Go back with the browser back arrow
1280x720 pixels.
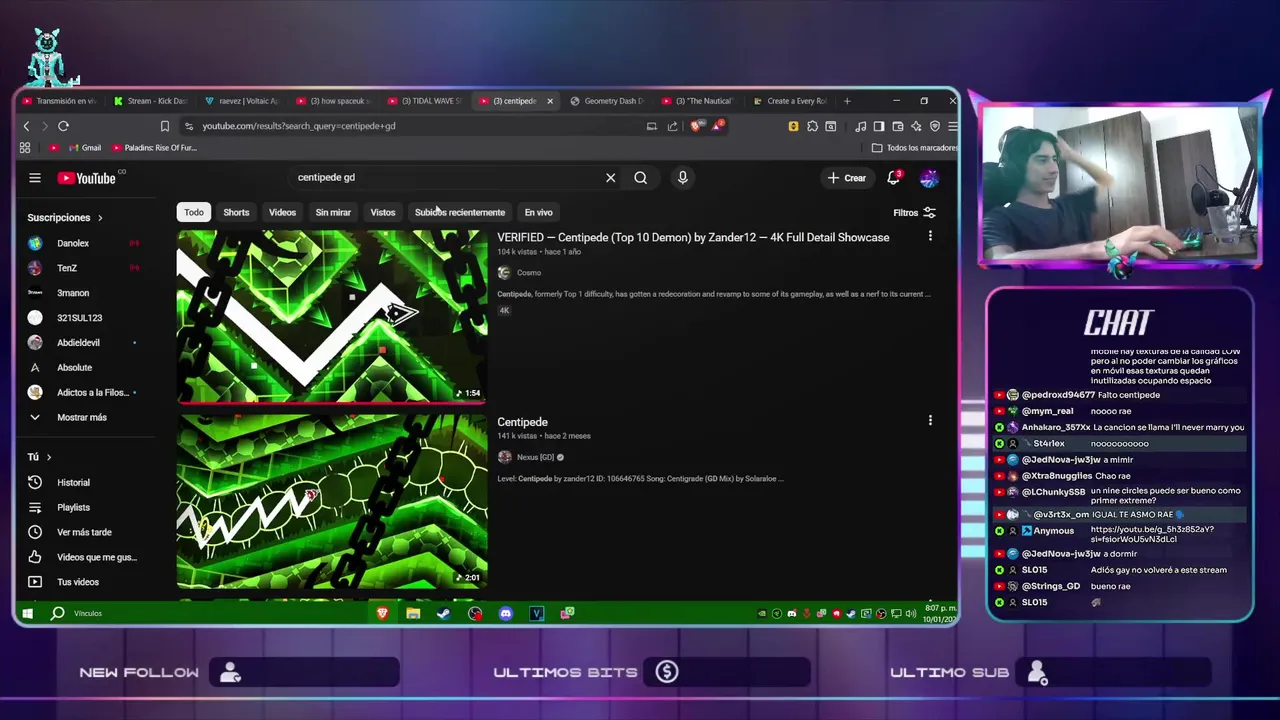pyautogui.click(x=27, y=126)
